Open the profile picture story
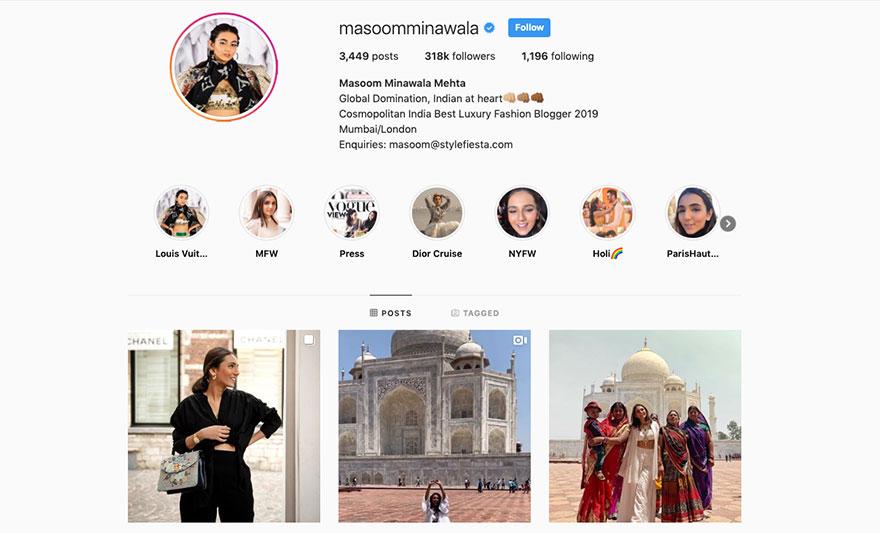880x533 pixels. pos(223,67)
